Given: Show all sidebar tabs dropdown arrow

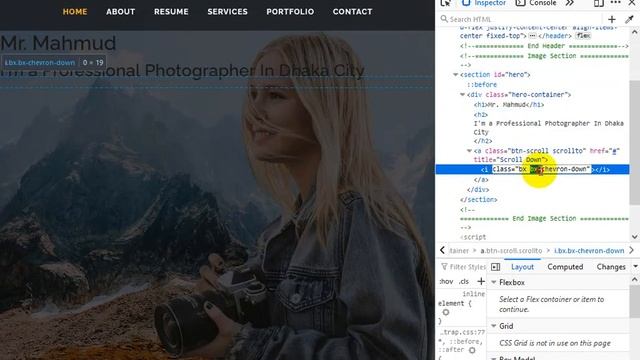Looking at the screenshot, I should click(636, 267).
